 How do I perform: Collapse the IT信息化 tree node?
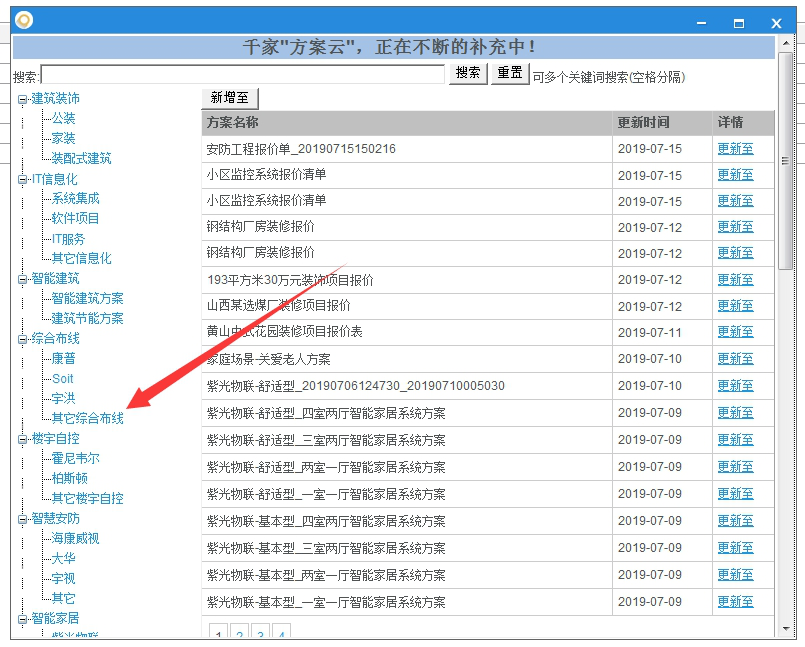pos(22,179)
